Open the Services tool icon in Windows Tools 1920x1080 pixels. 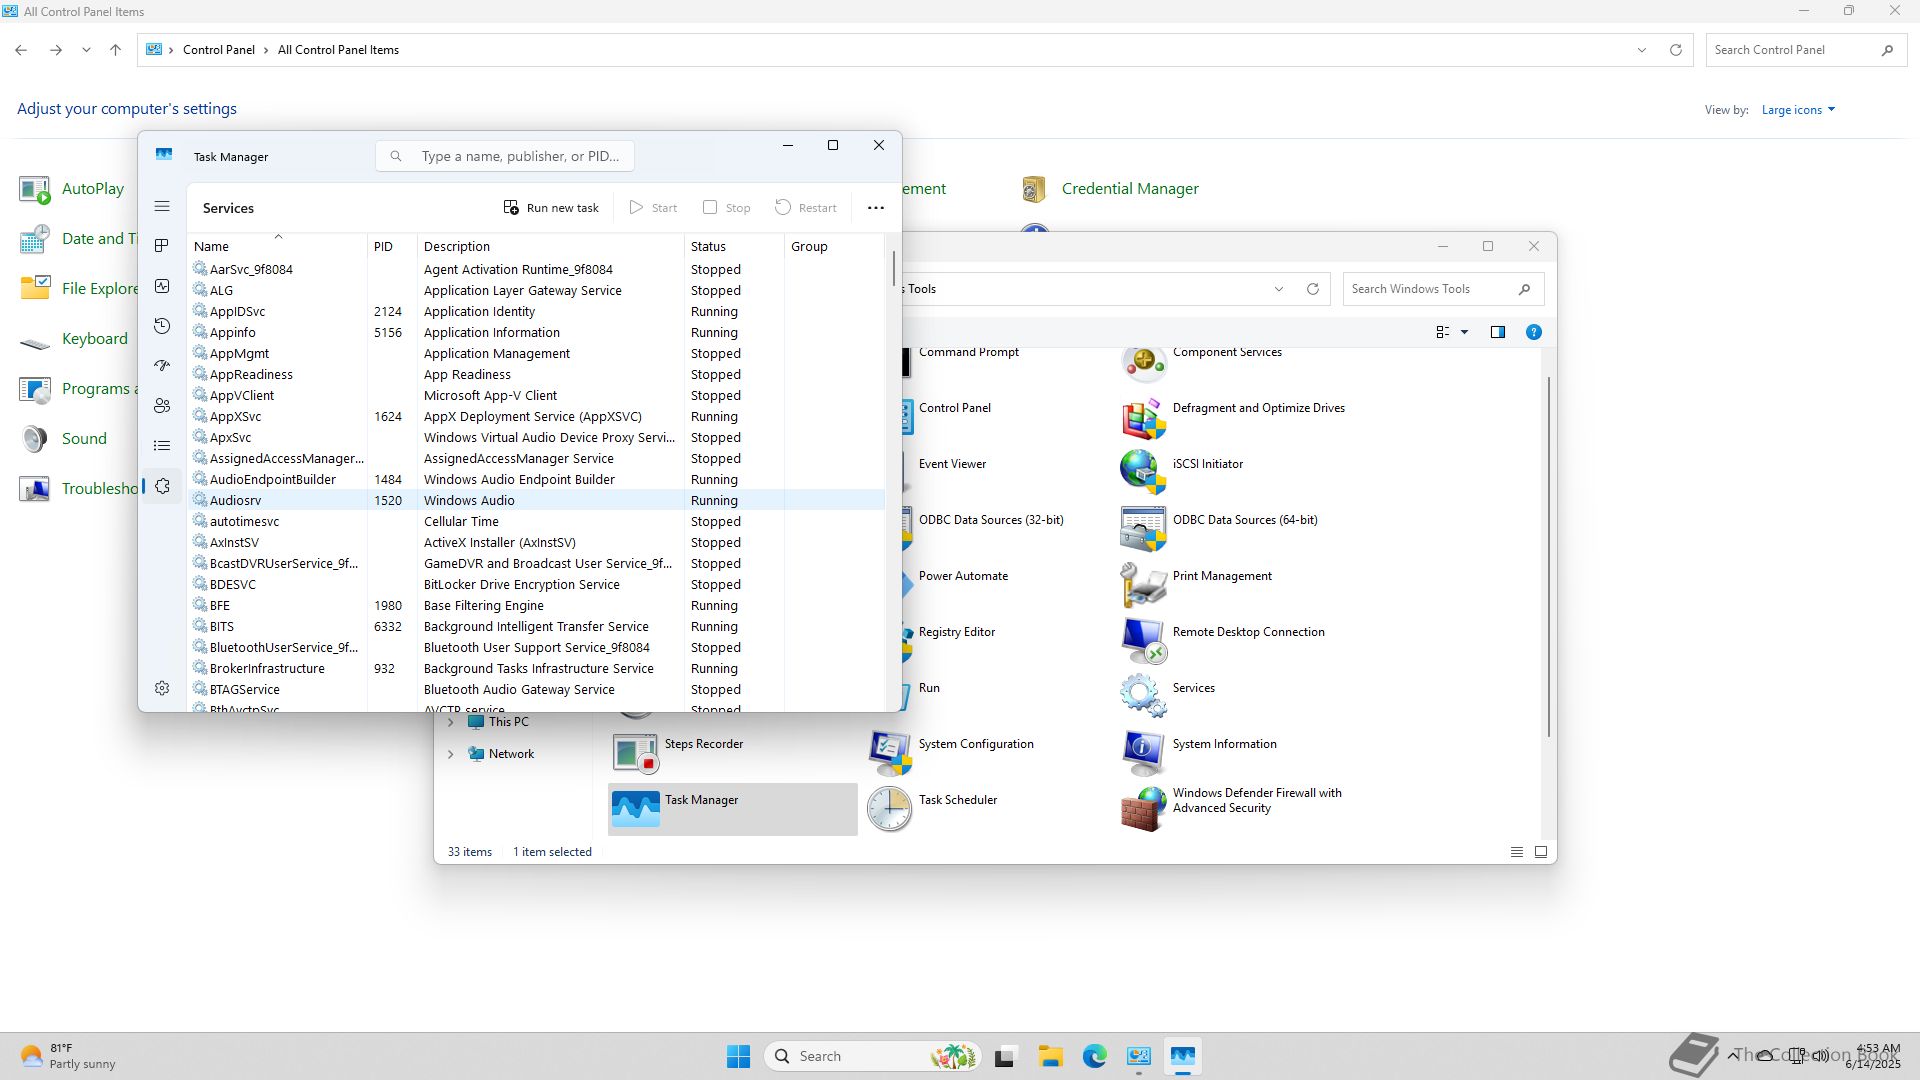[x=1143, y=694]
